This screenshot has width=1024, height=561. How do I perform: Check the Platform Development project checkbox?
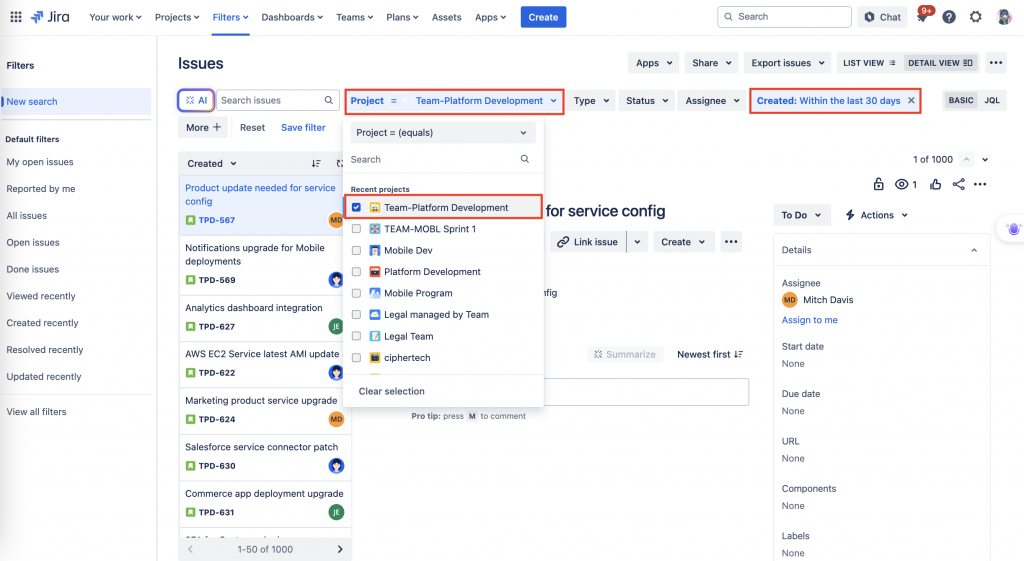356,272
